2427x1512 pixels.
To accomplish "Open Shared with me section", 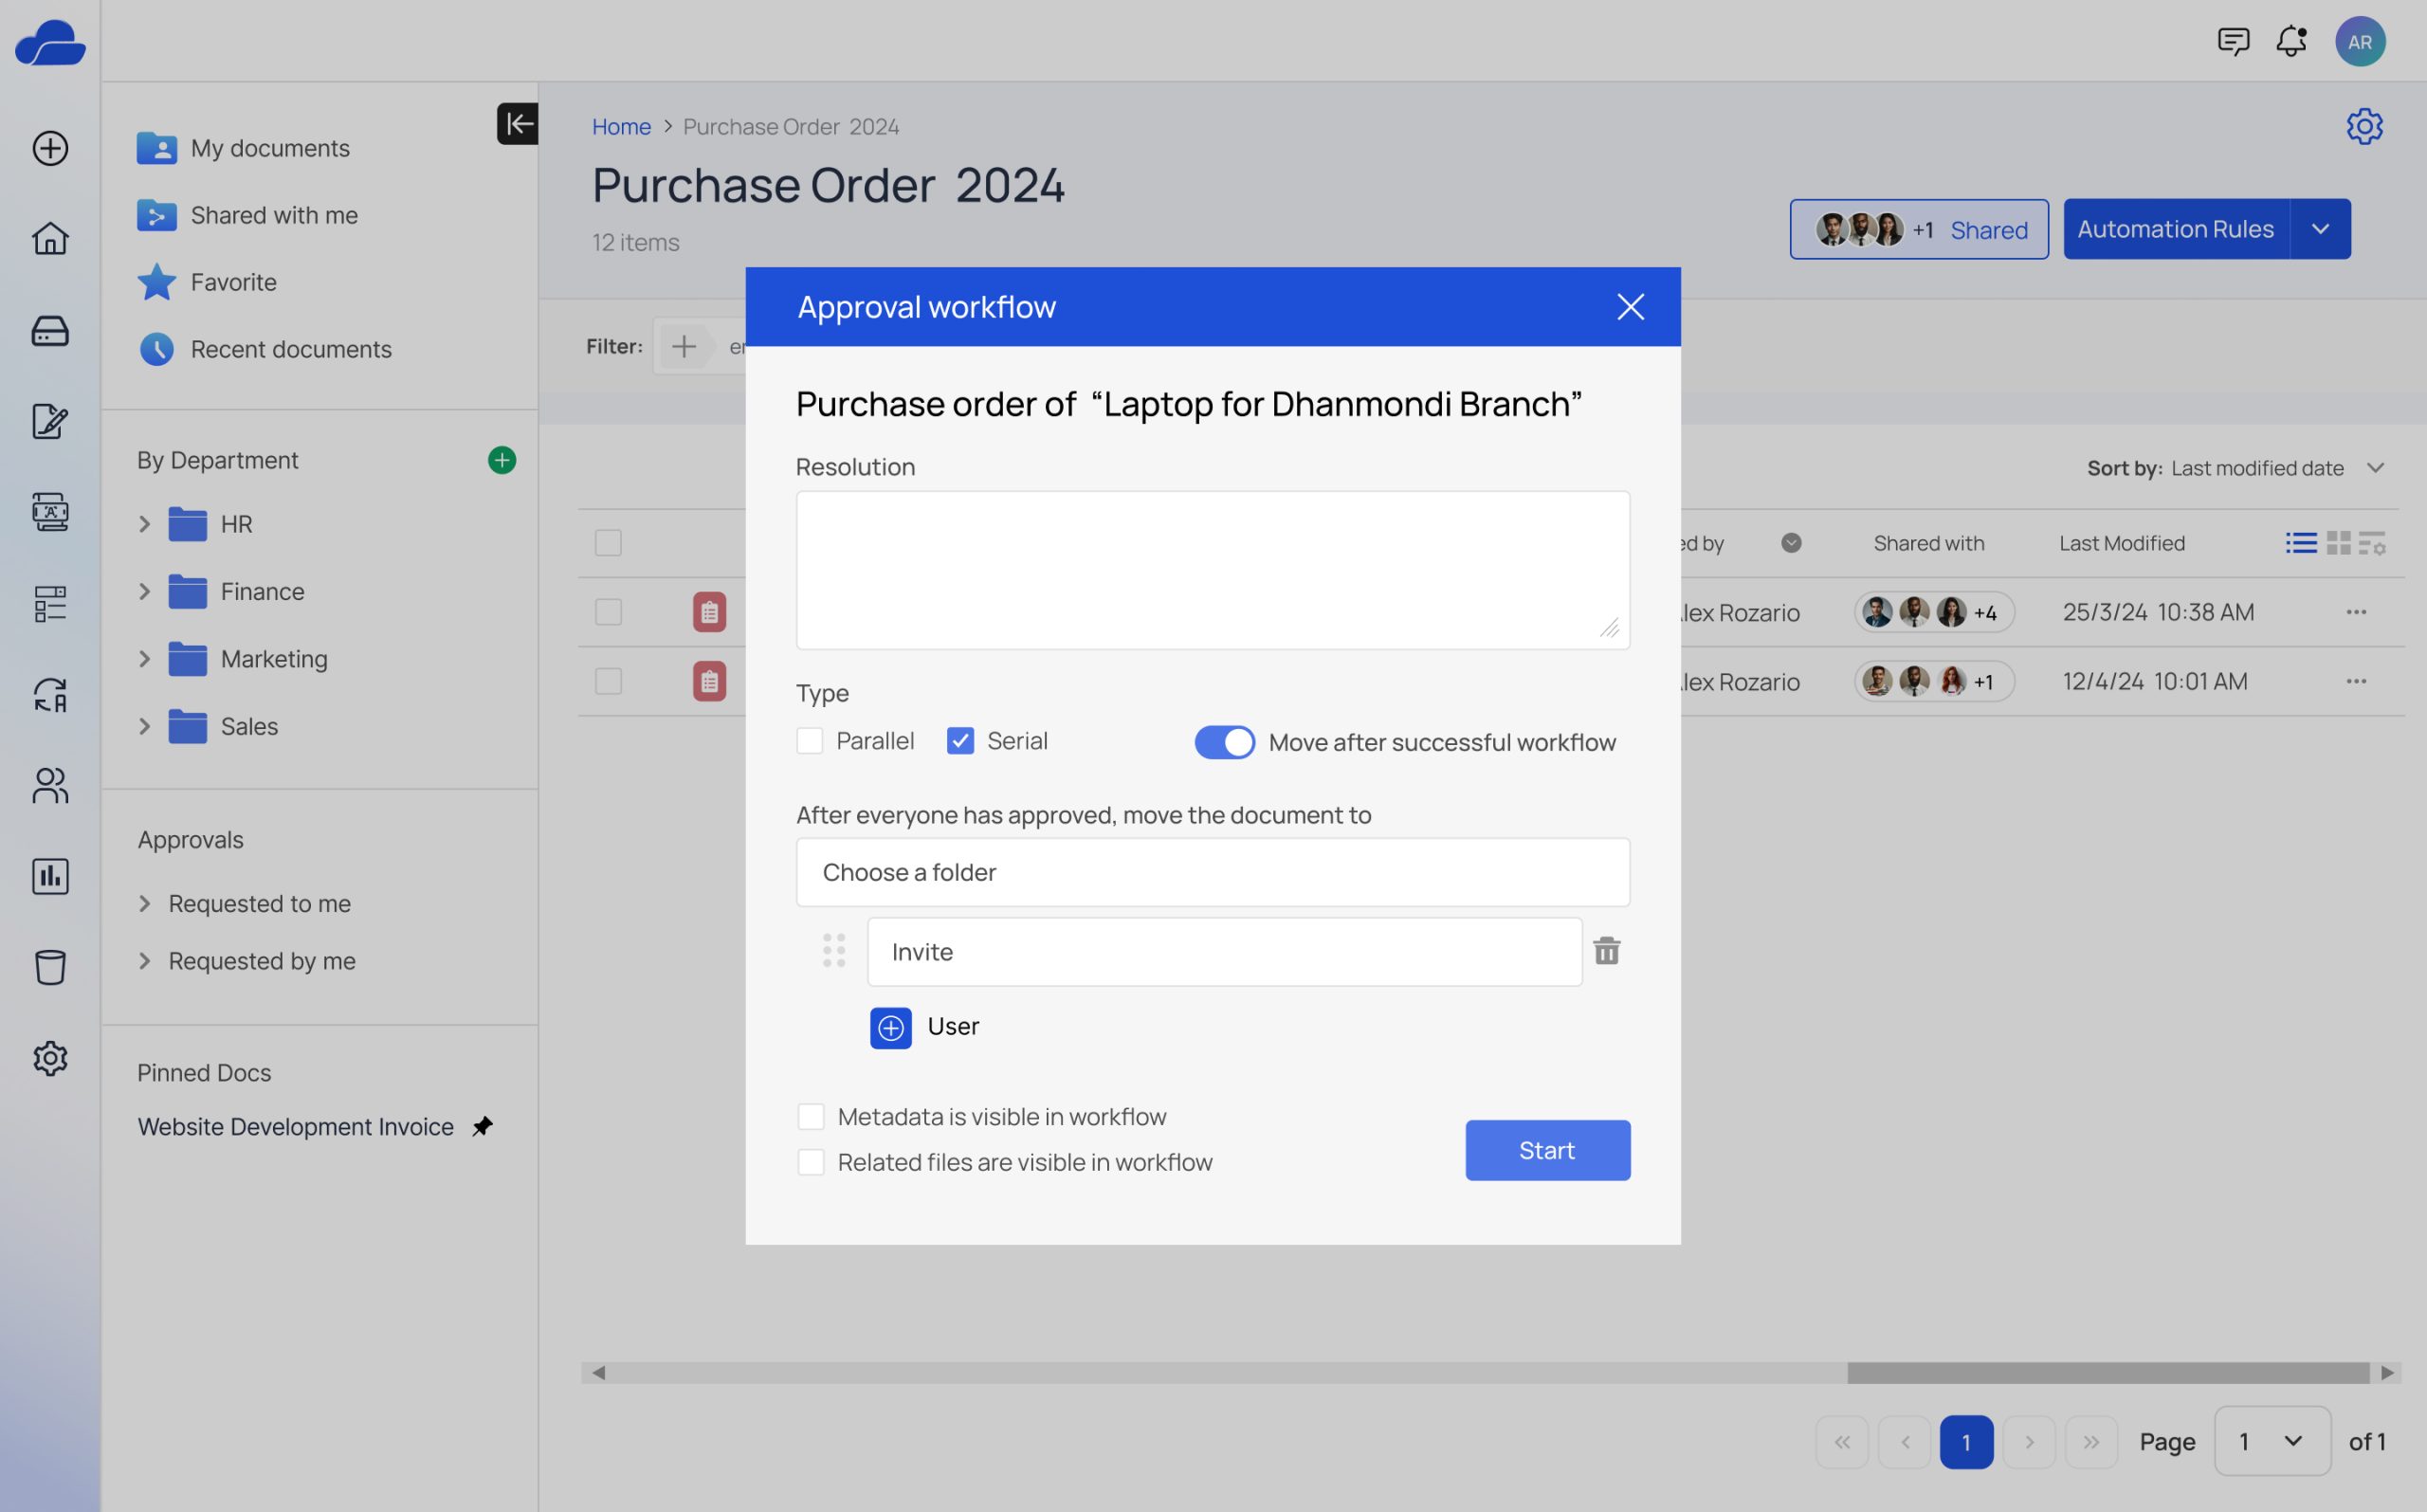I will click(273, 215).
